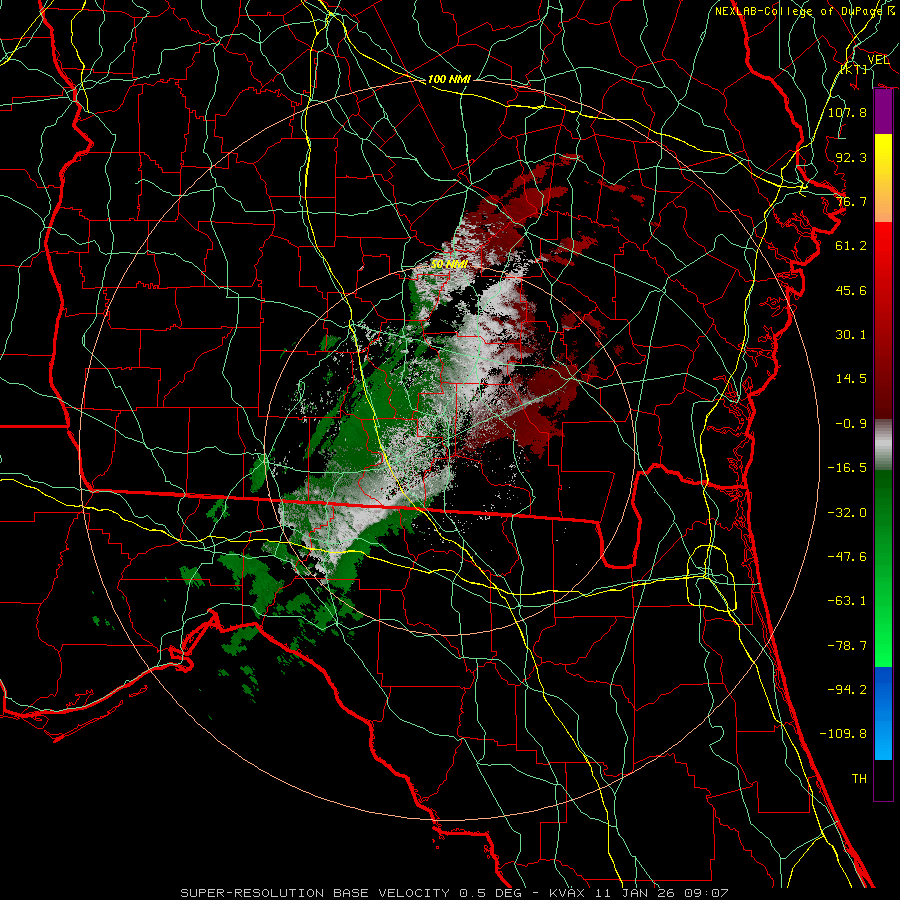Click the TH legend label

859,779
